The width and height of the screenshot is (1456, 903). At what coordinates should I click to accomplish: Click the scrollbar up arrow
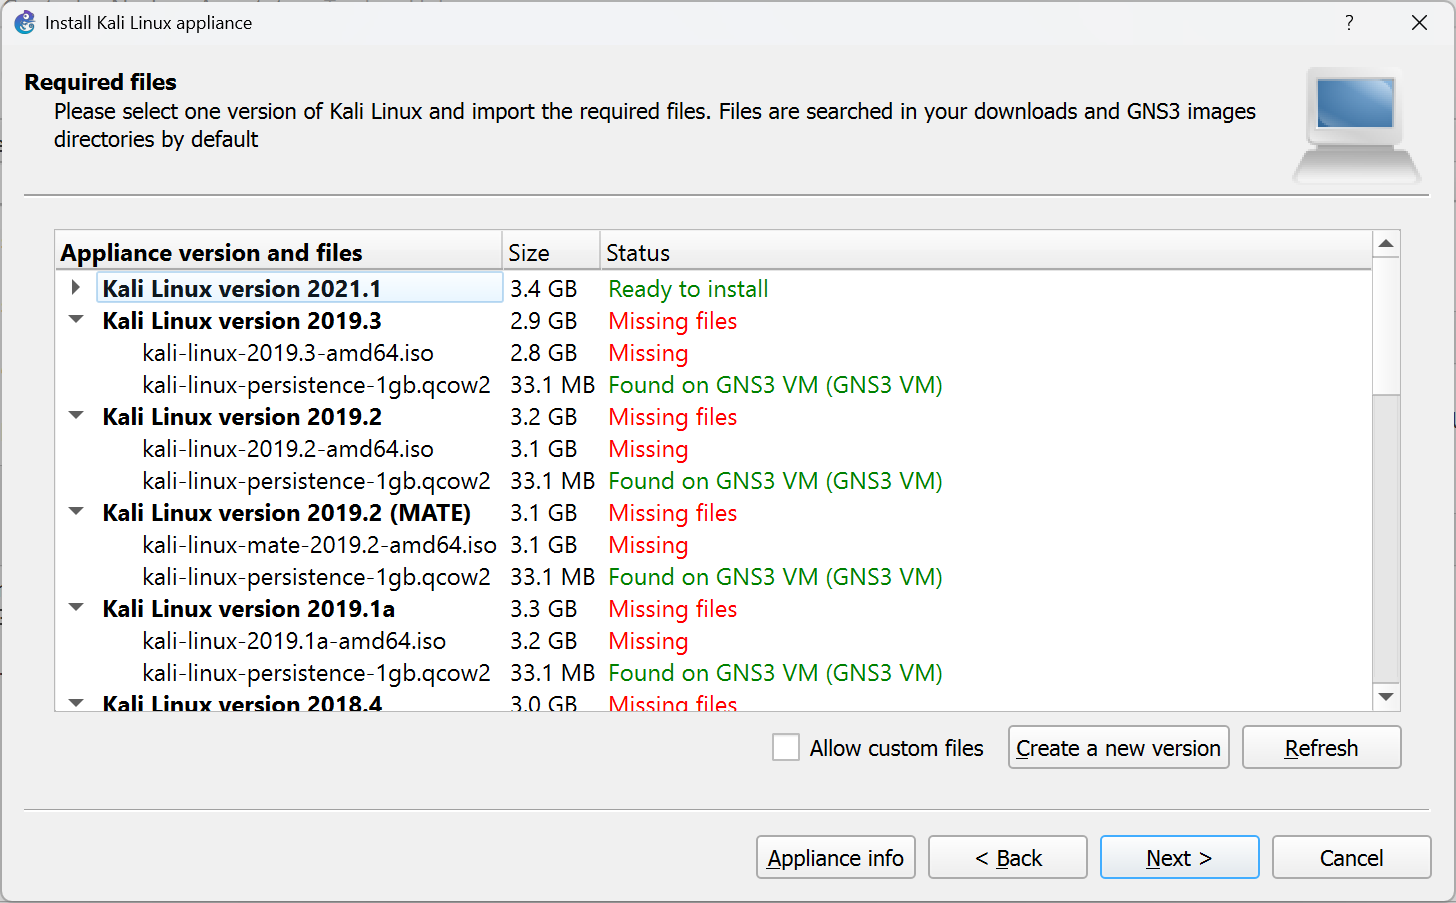(x=1386, y=244)
